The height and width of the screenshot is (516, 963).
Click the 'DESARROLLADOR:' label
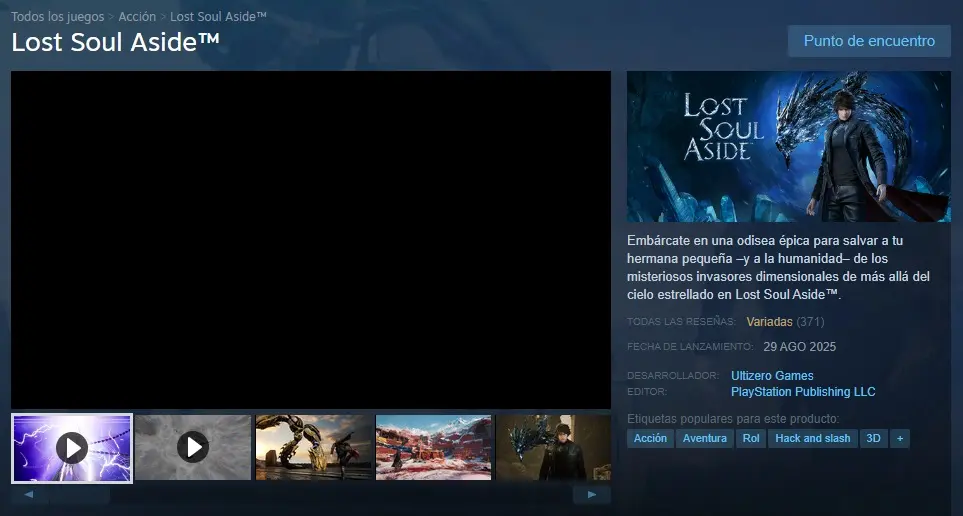point(673,375)
